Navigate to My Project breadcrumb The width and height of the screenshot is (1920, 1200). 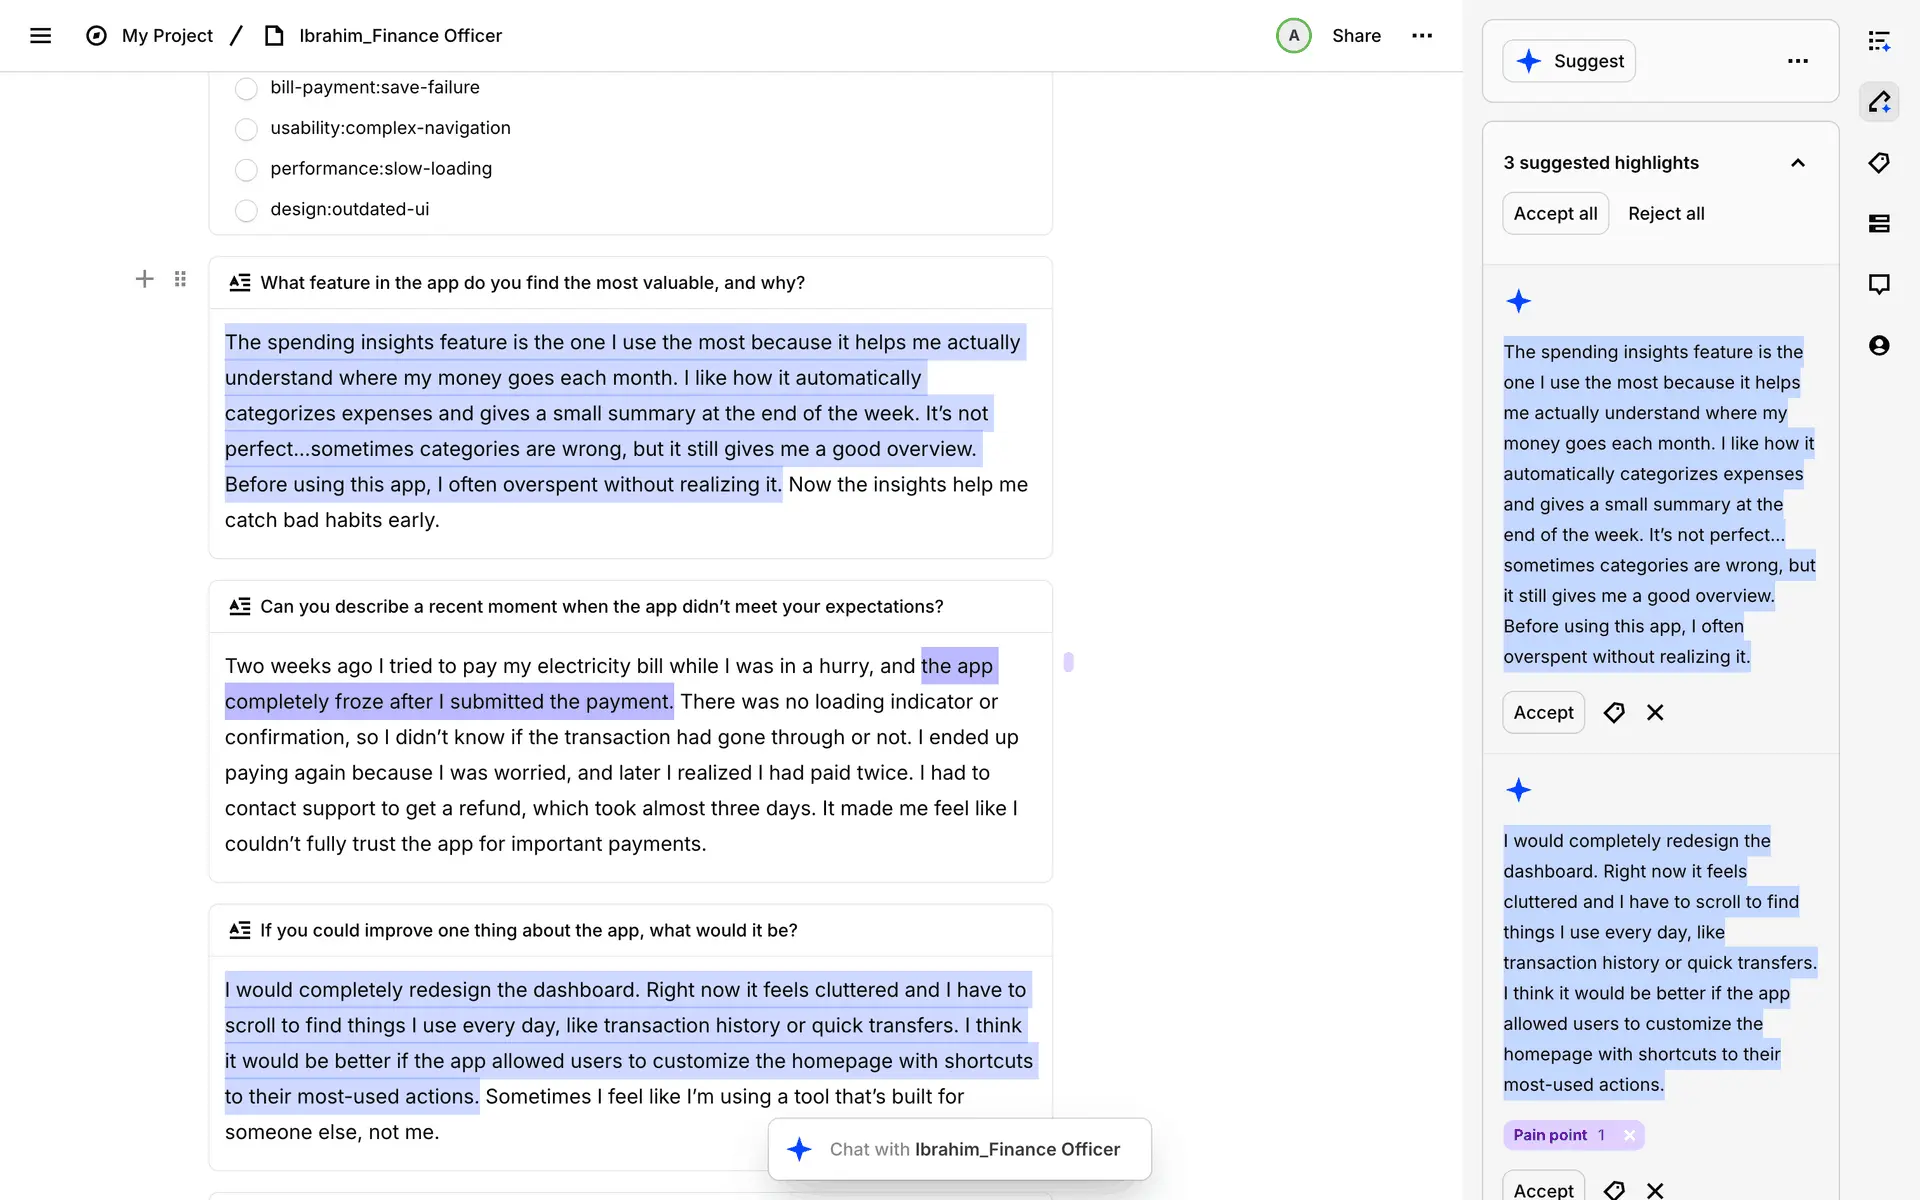pos(167,36)
